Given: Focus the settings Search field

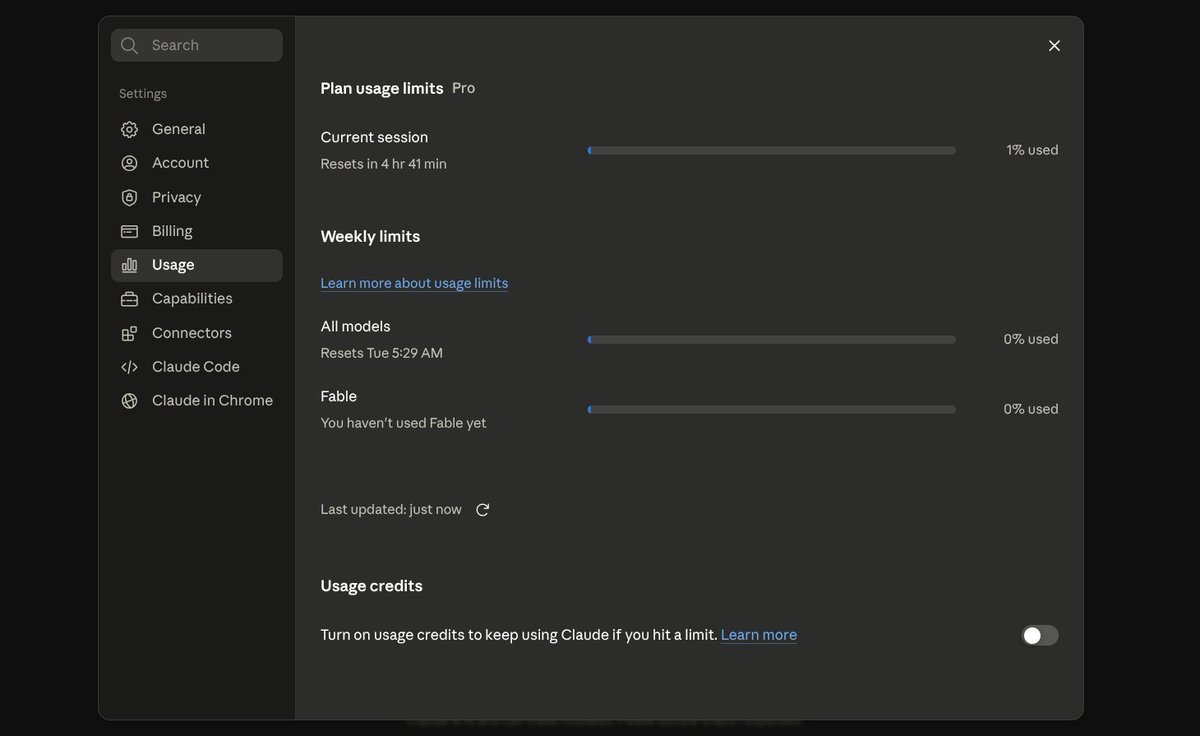Looking at the screenshot, I should click(x=197, y=45).
